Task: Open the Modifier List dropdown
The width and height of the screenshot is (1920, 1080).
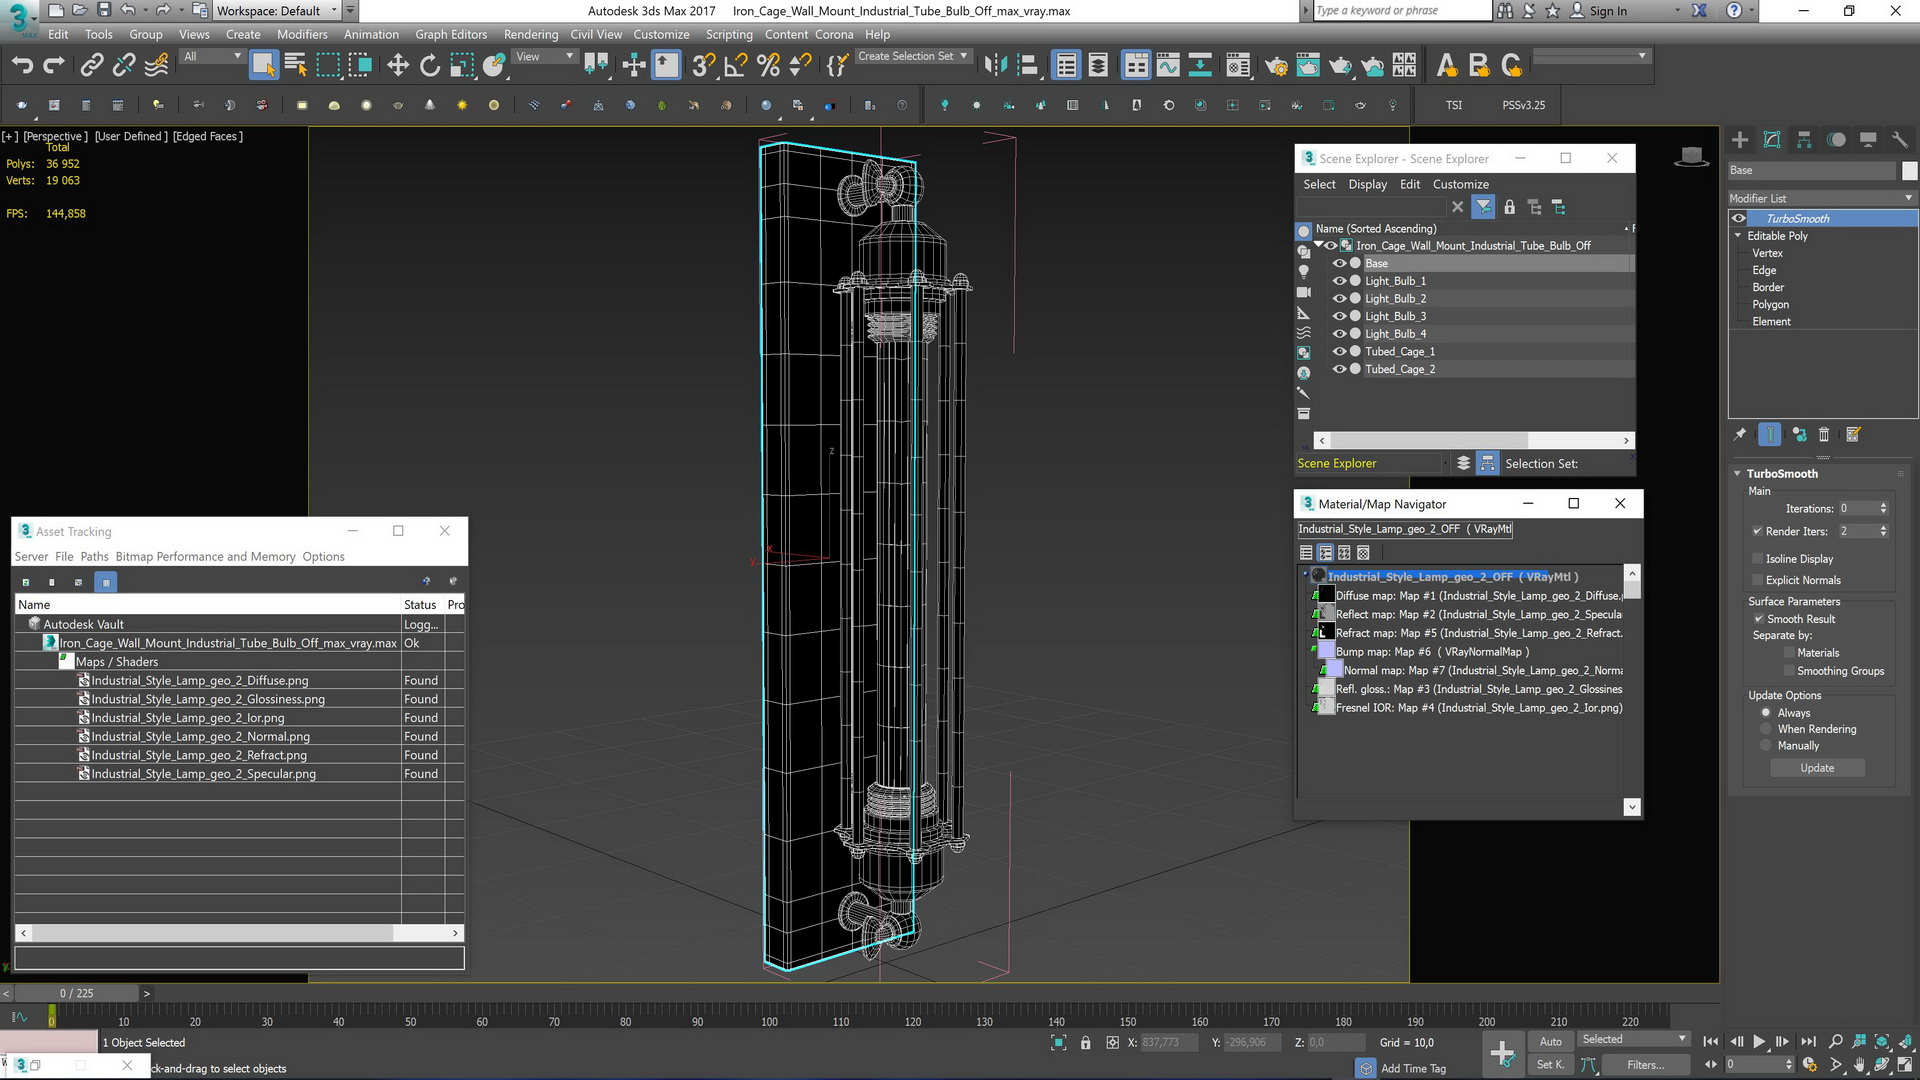Action: point(1822,198)
